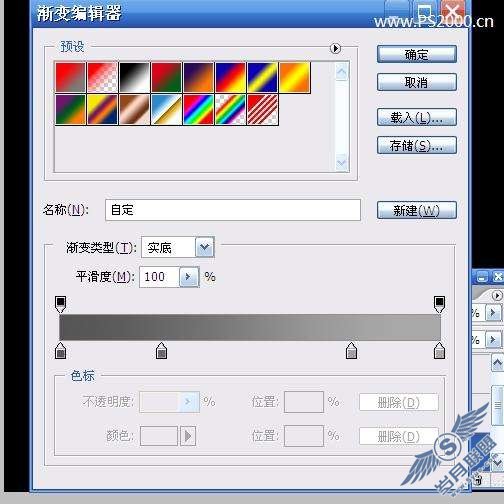Click the 平滑度 value field
504x504 pixels.
(x=159, y=277)
